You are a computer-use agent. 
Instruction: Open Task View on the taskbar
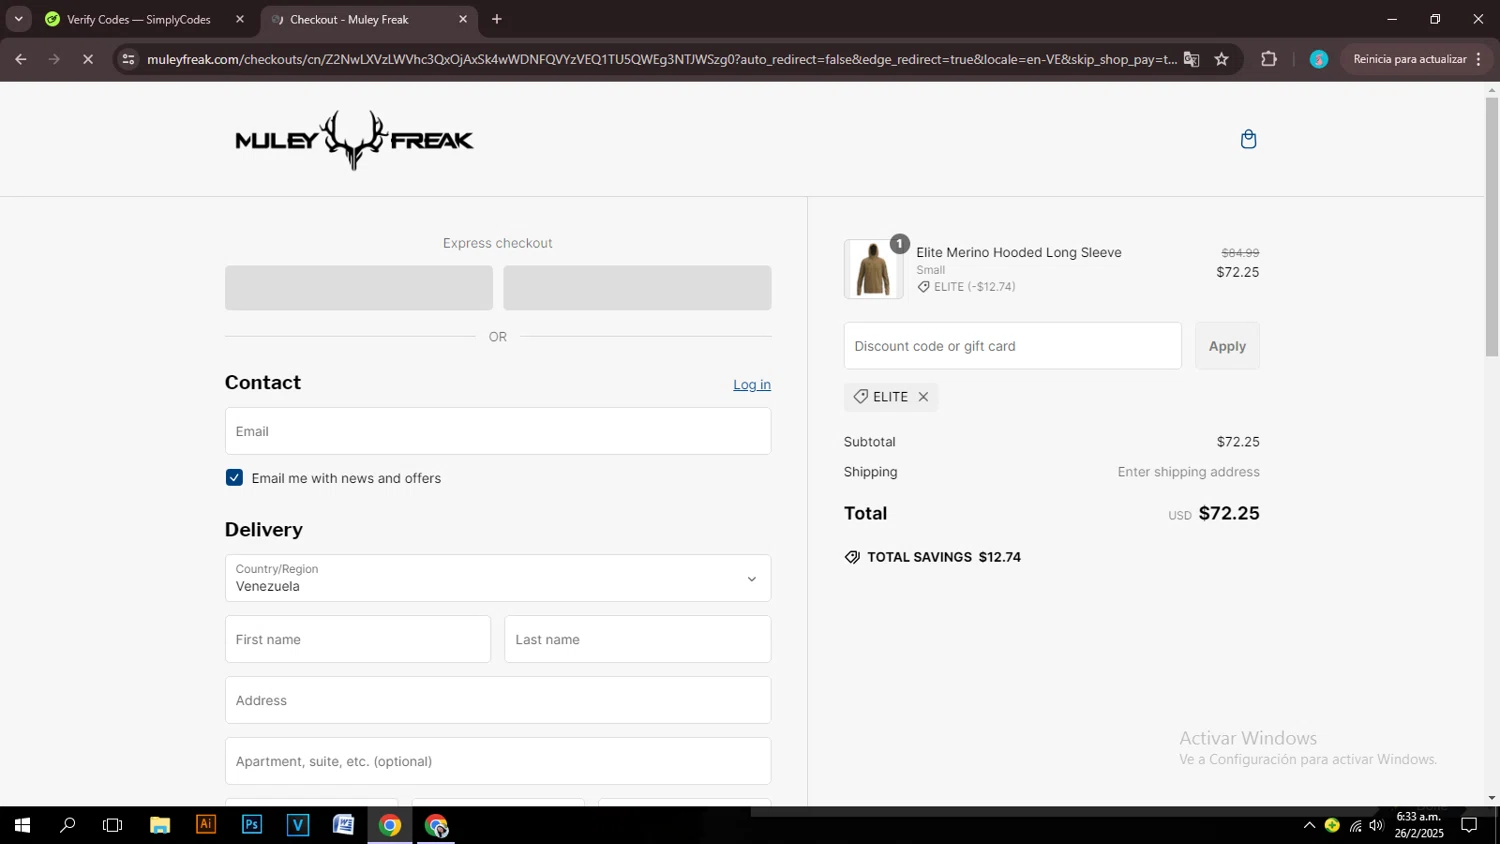point(113,825)
